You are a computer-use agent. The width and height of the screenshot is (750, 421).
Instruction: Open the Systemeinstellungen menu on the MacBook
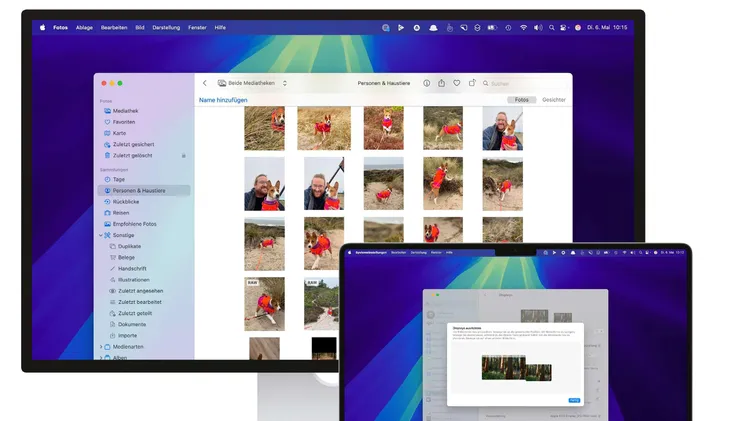coord(370,252)
